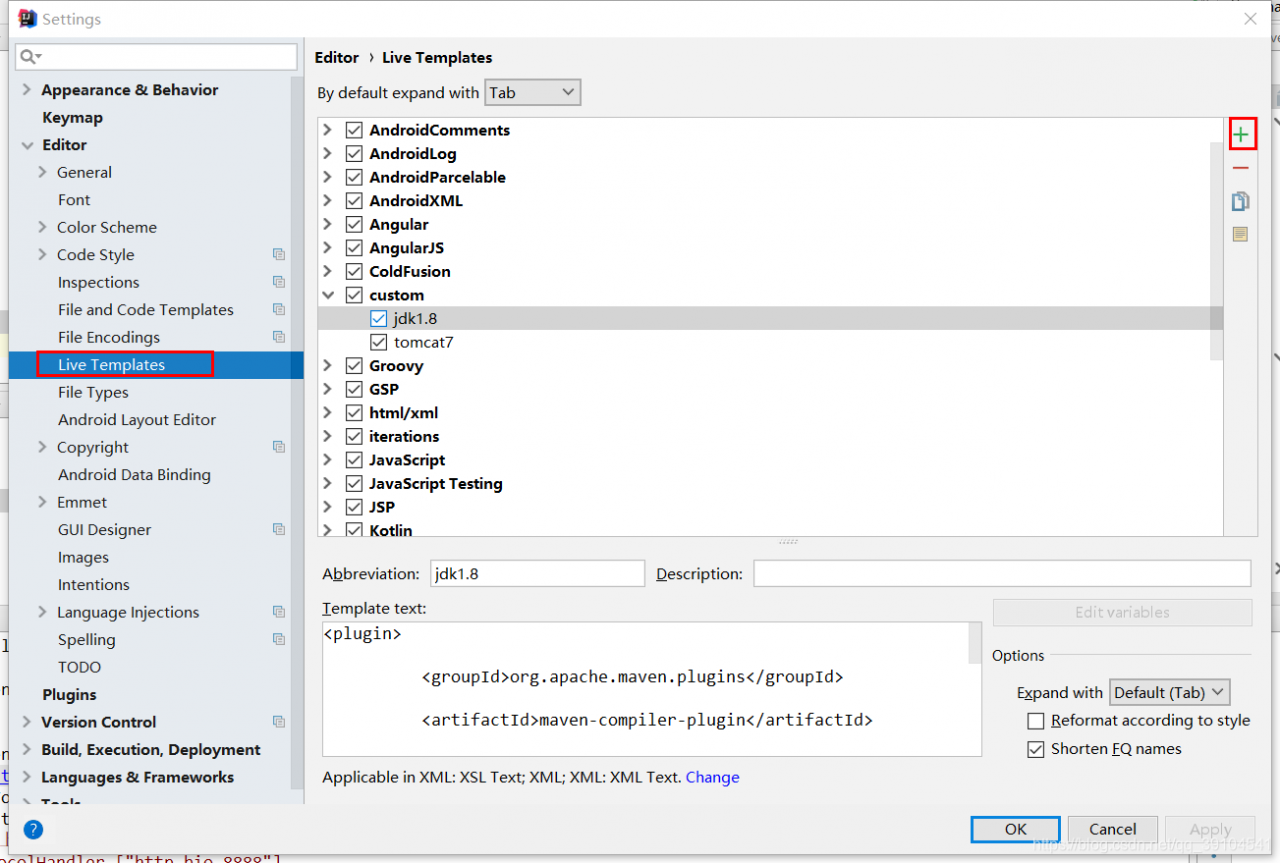Click project-level indicator icon beside Copyright
Screen dimensions: 1280x863
278,447
